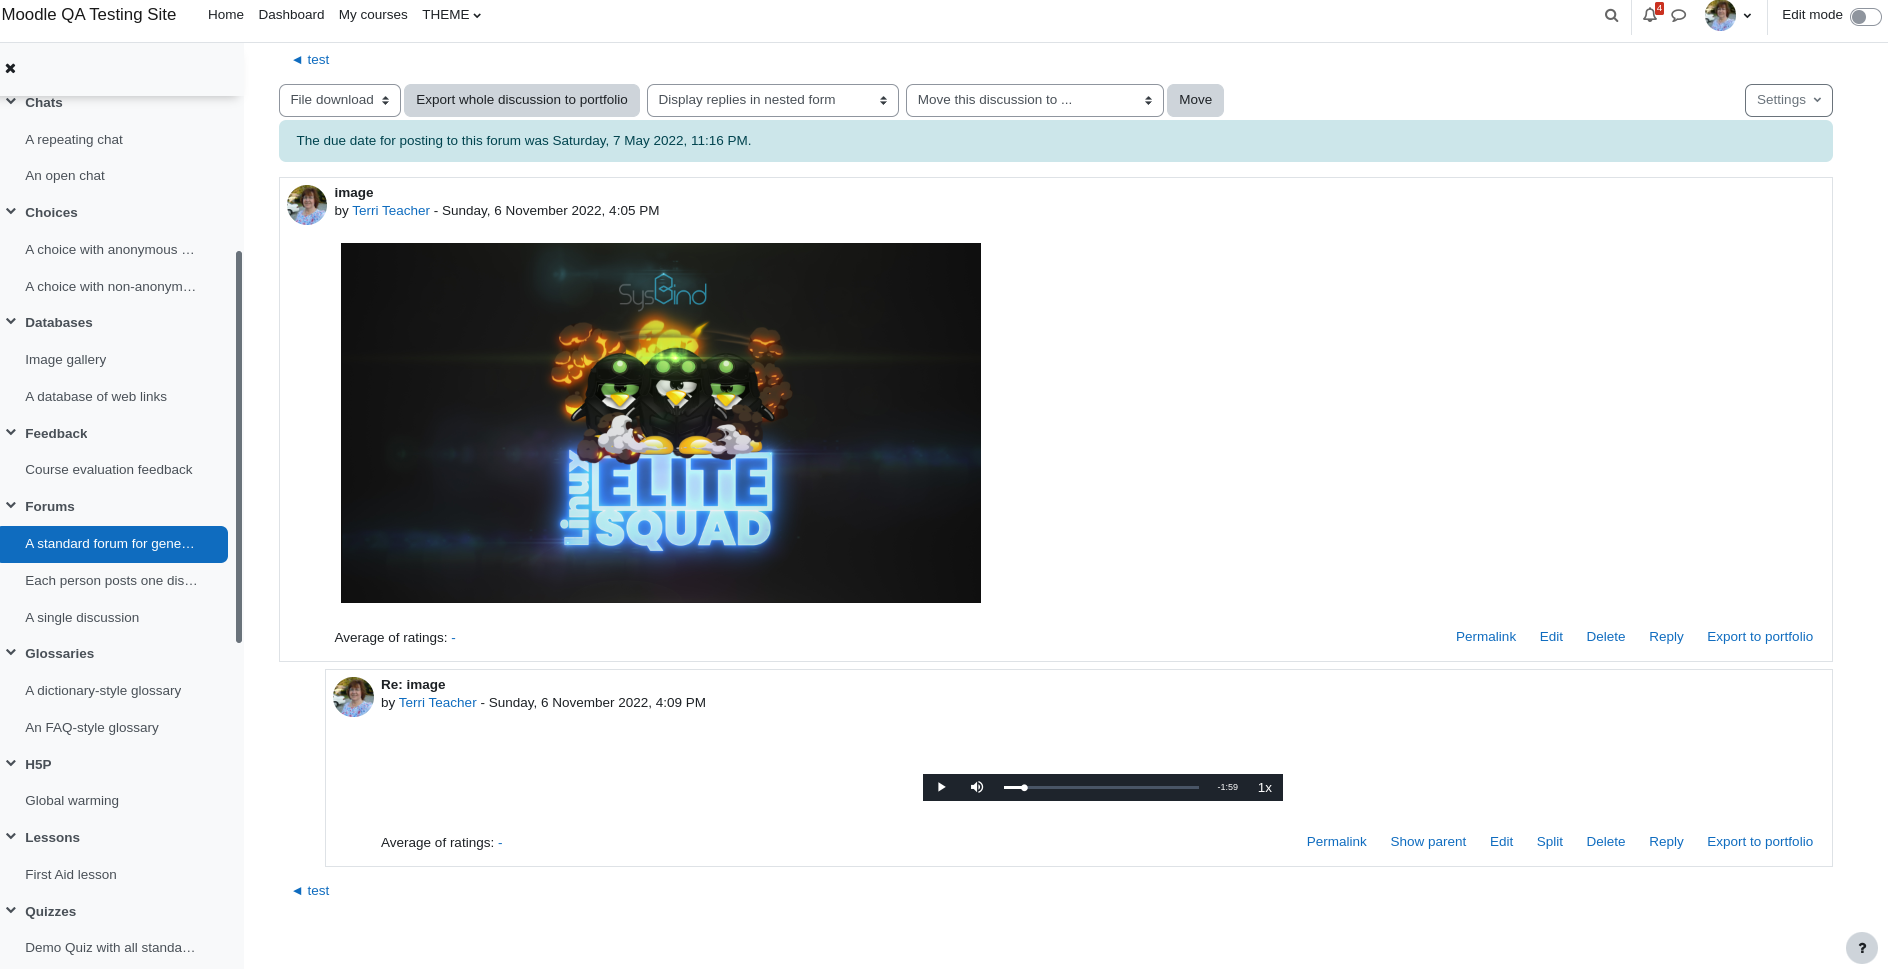Image resolution: width=1888 pixels, height=969 pixels.
Task: Collapse the Choices section chevron
Action: [x=11, y=211]
